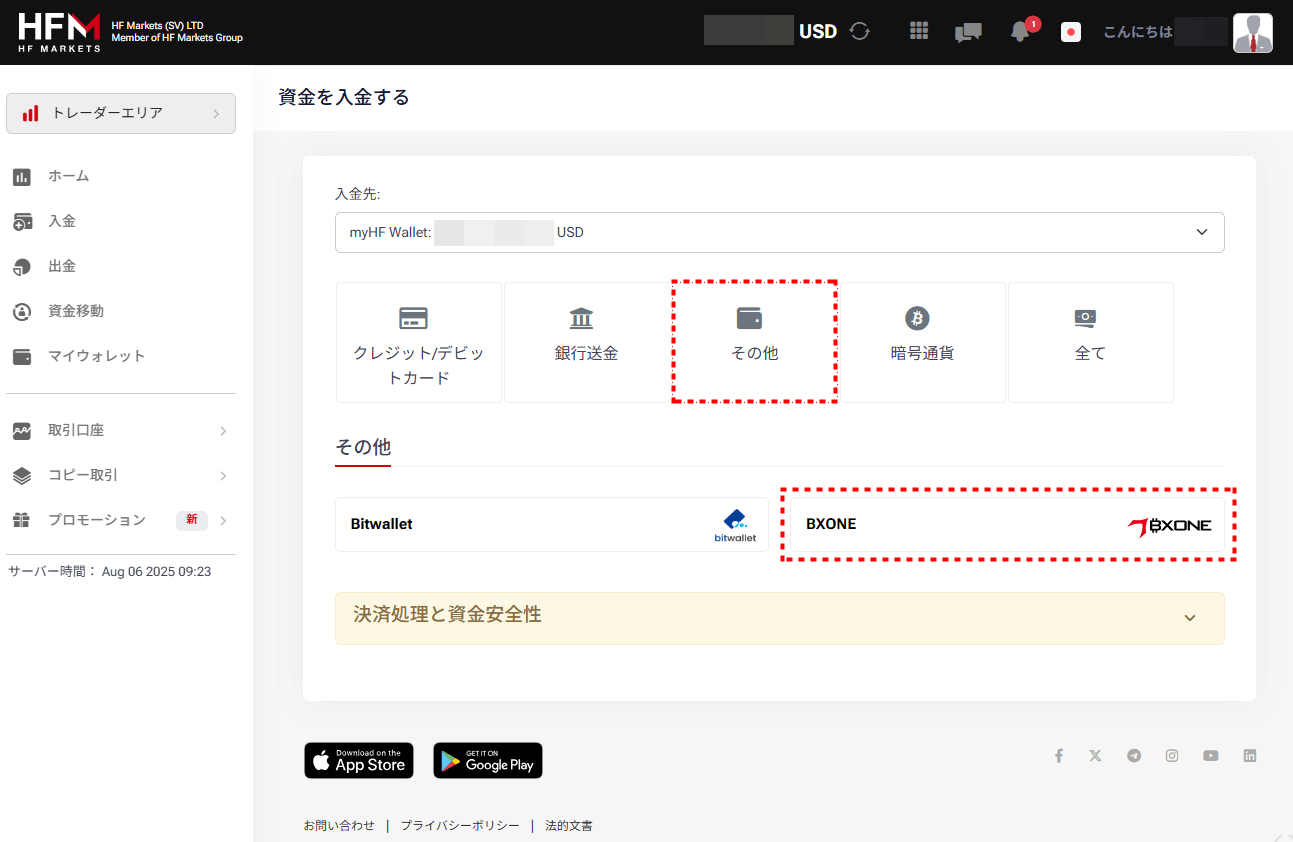The width and height of the screenshot is (1293, 842).
Task: Download from App Store badge
Action: point(358,760)
